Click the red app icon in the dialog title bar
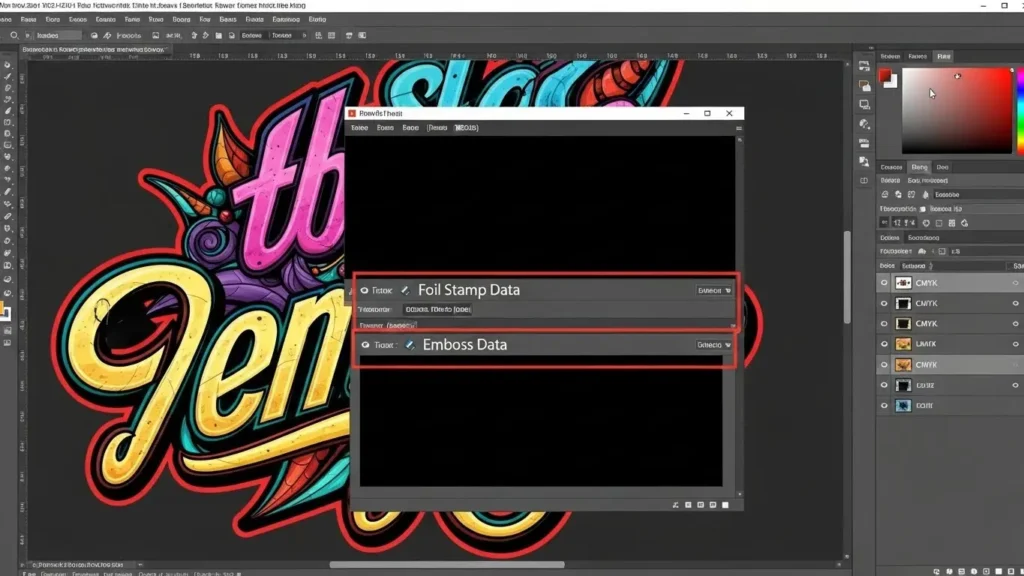 pos(352,114)
